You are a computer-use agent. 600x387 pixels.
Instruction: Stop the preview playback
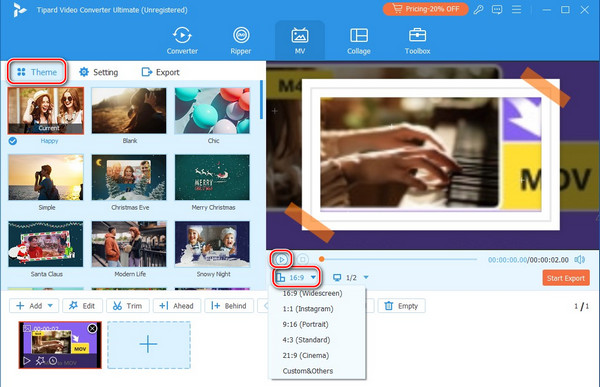(303, 260)
